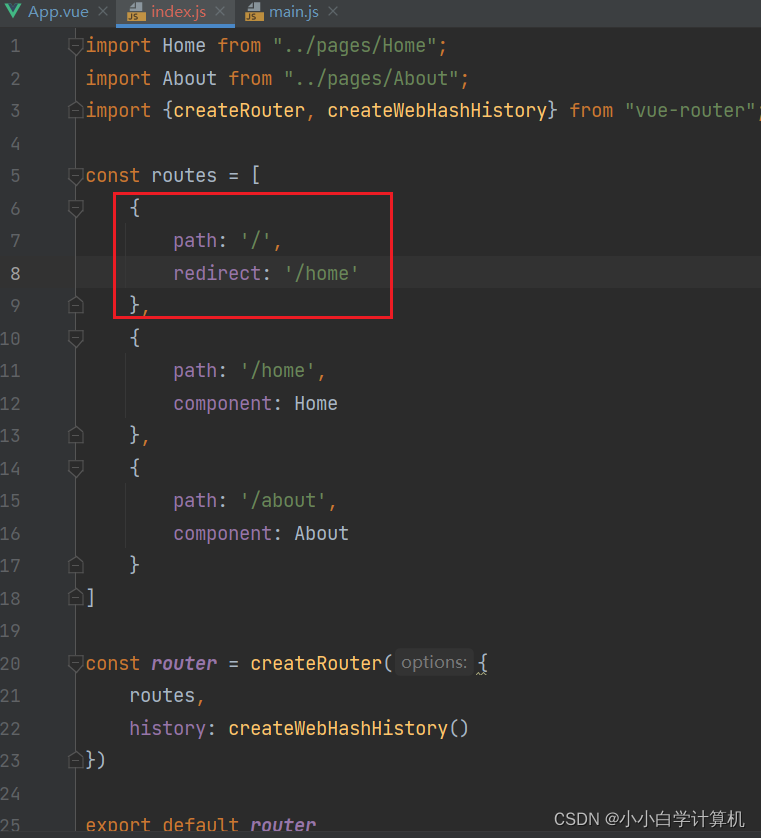Collapse the /home route object at line 10
Viewport: 761px width, 838px height.
(x=75, y=338)
